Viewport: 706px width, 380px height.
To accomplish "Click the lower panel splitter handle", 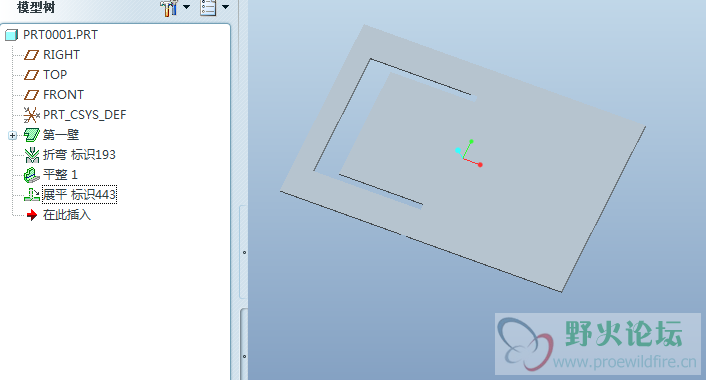I will [244, 356].
